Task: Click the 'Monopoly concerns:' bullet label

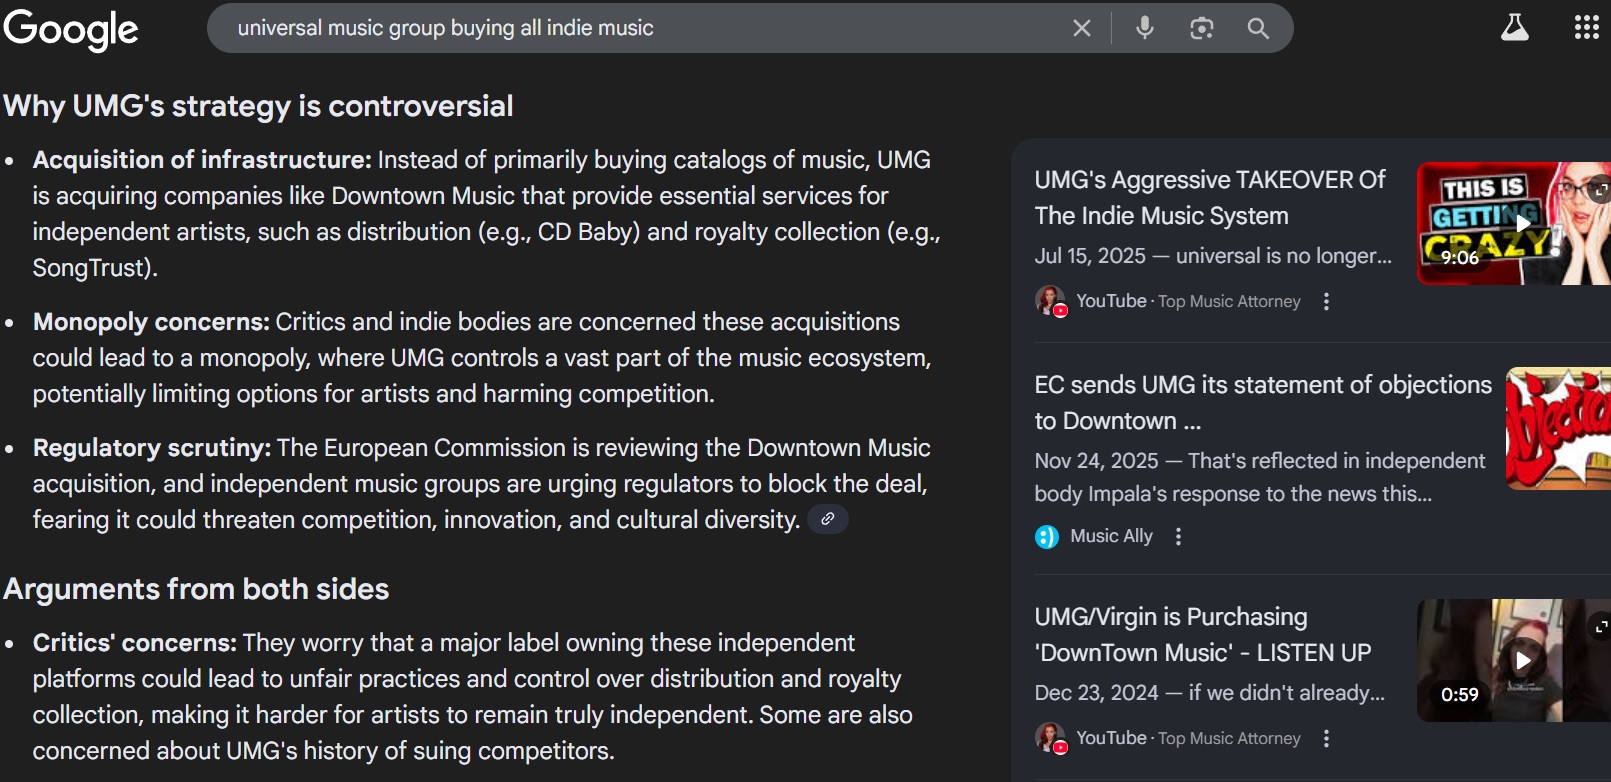Action: click(151, 322)
